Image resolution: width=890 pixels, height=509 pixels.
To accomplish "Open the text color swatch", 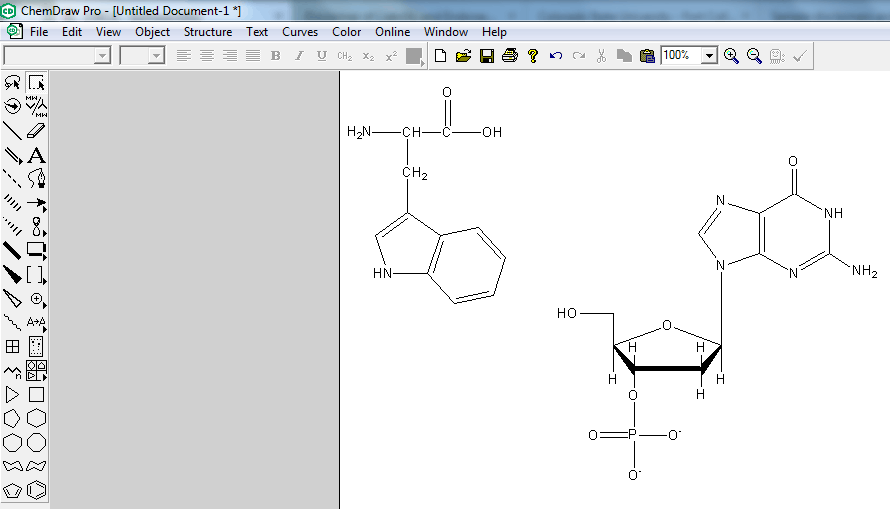I will 414,56.
